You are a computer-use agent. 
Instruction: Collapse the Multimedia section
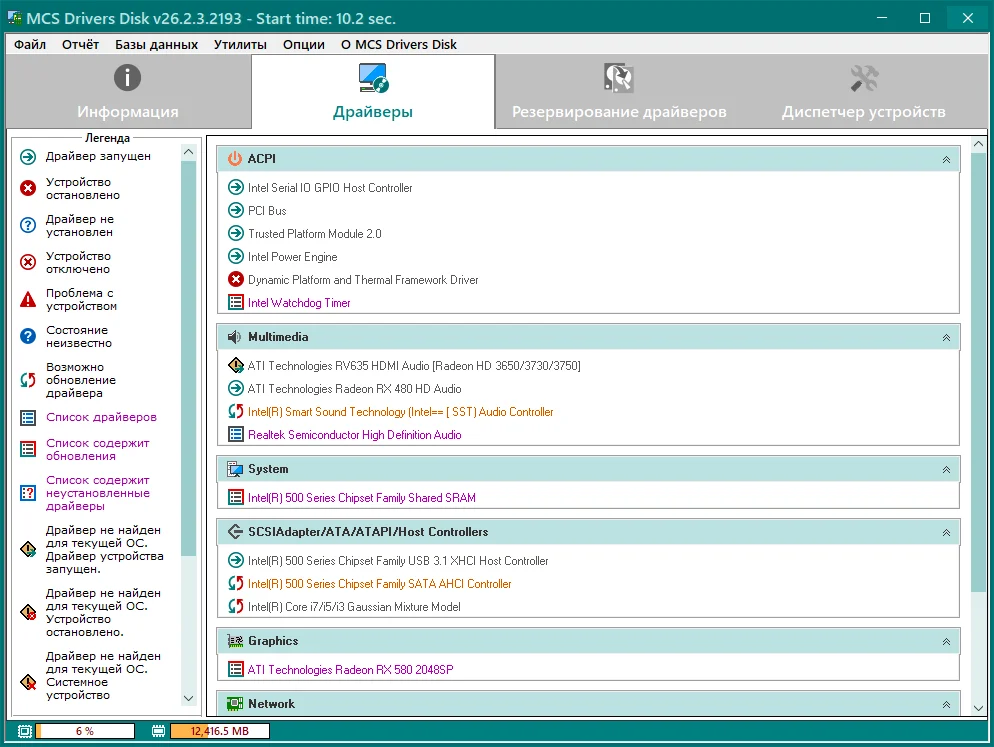click(946, 338)
